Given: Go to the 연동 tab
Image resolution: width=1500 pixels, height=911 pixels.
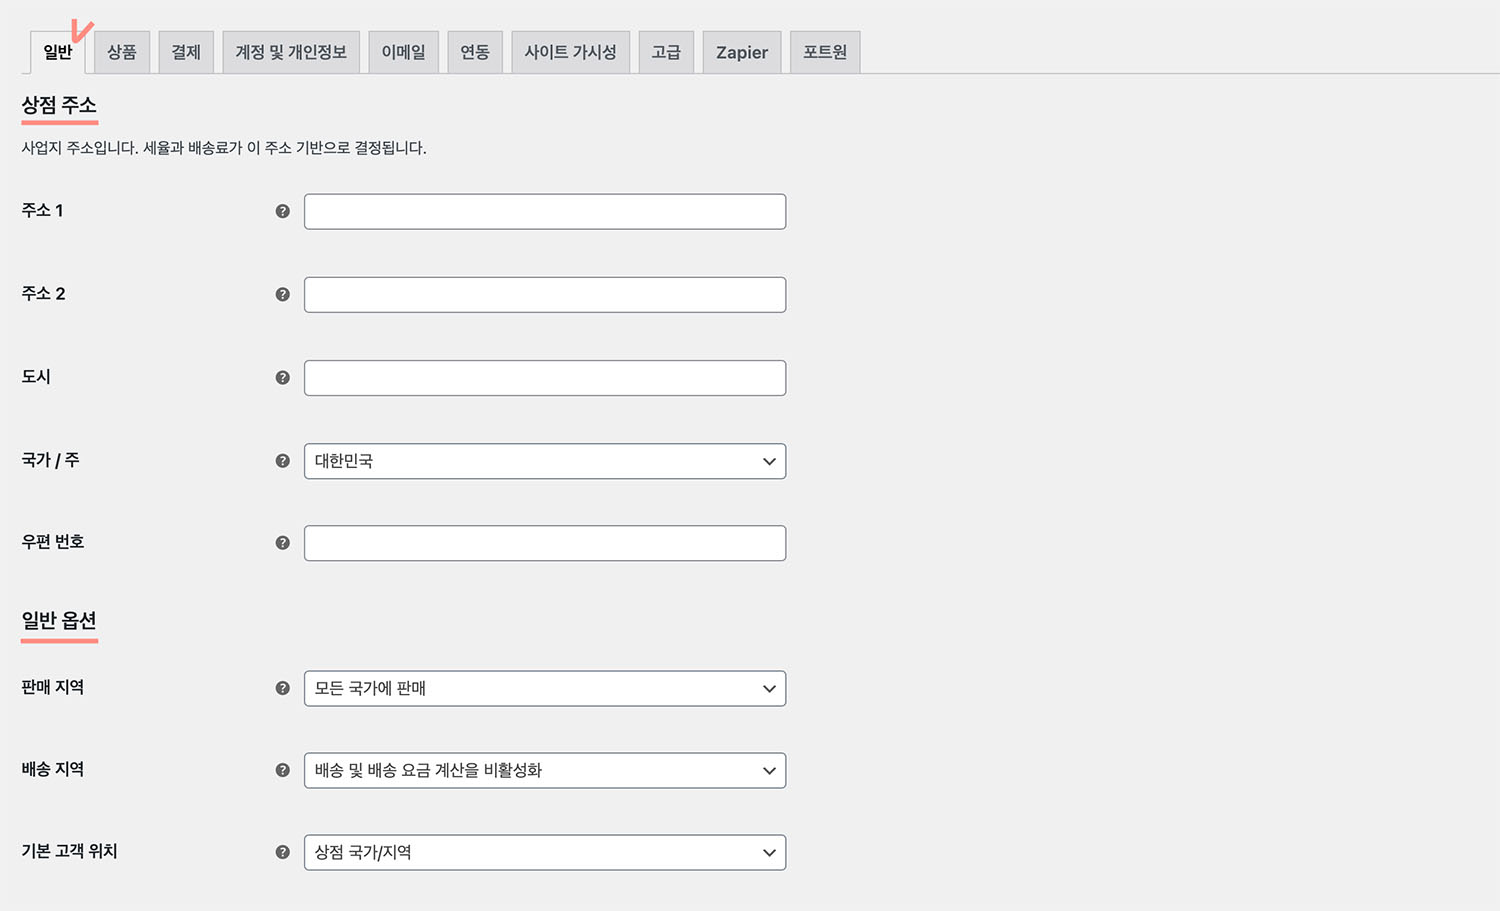Looking at the screenshot, I should pyautogui.click(x=475, y=52).
